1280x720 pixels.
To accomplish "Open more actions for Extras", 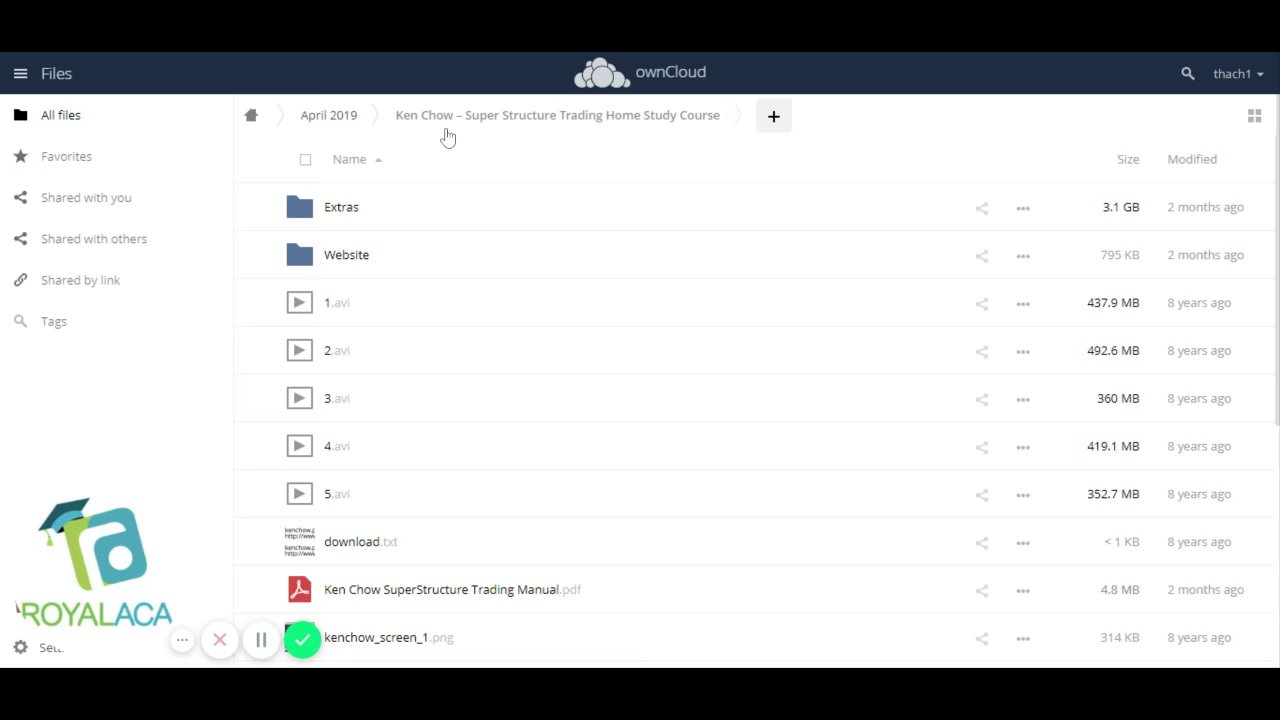I will click(1022, 208).
